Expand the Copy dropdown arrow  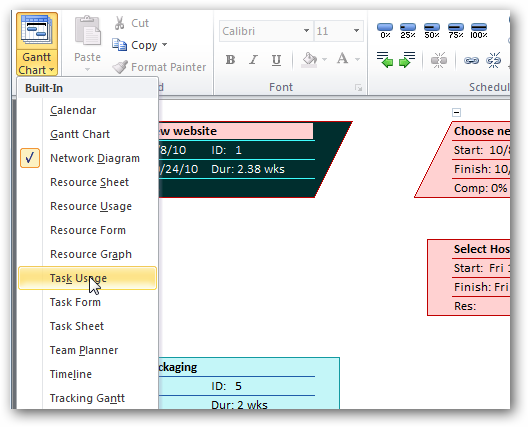pos(165,44)
